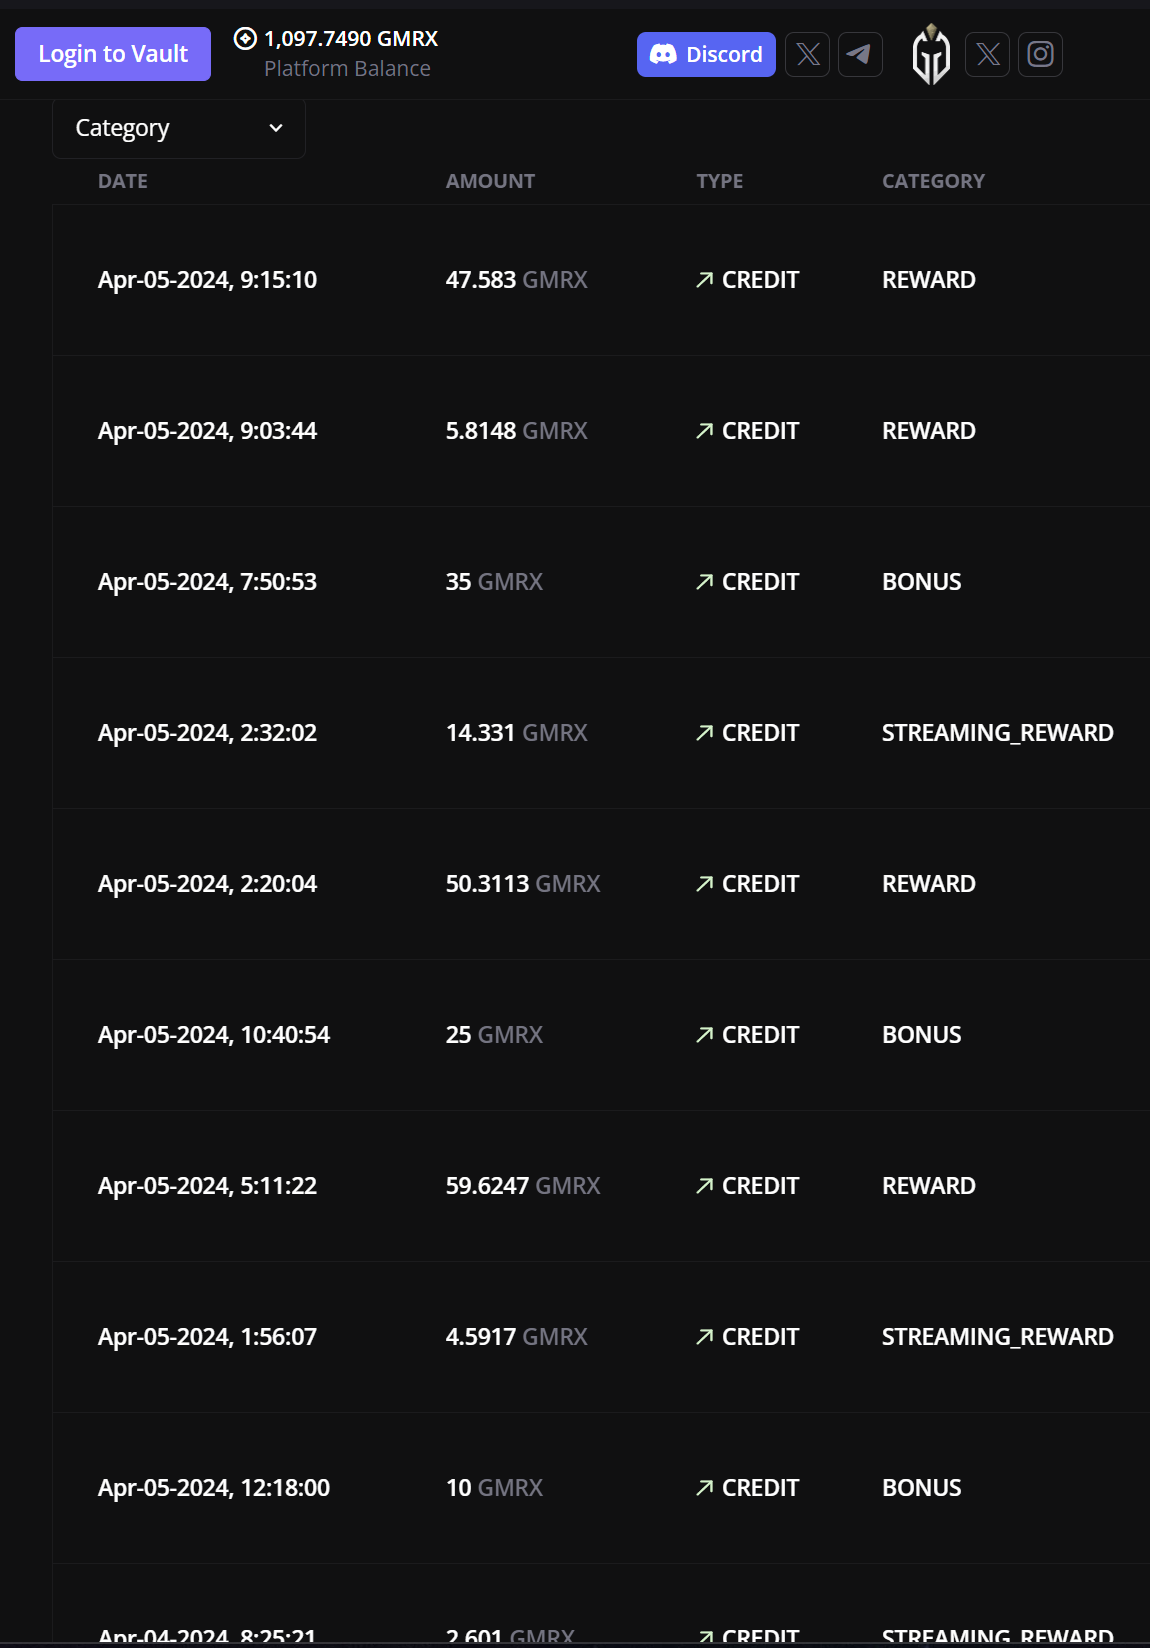Click credit arrow icon on 47.583 GMRX row
Image resolution: width=1150 pixels, height=1648 pixels.
click(705, 280)
